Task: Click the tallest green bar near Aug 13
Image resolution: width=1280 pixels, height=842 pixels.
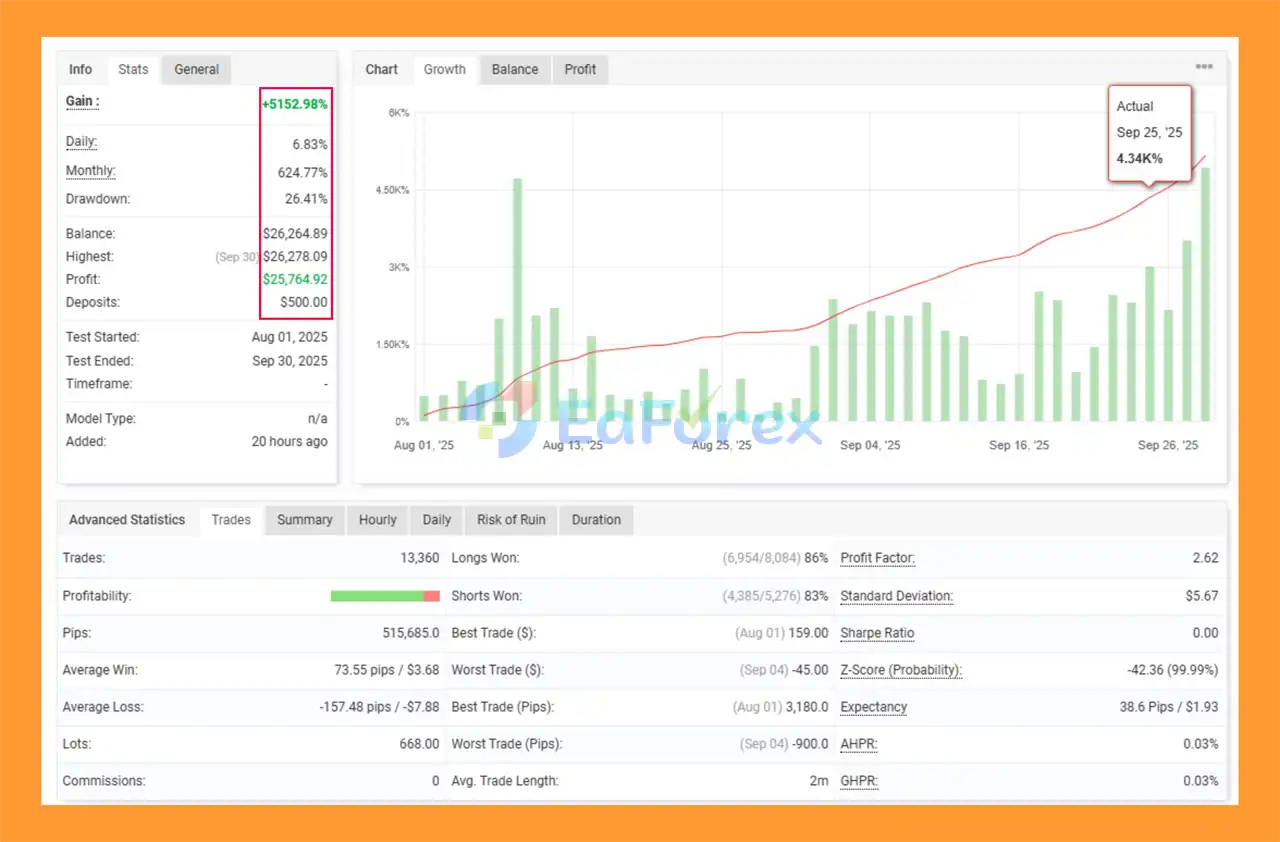Action: pos(517,300)
